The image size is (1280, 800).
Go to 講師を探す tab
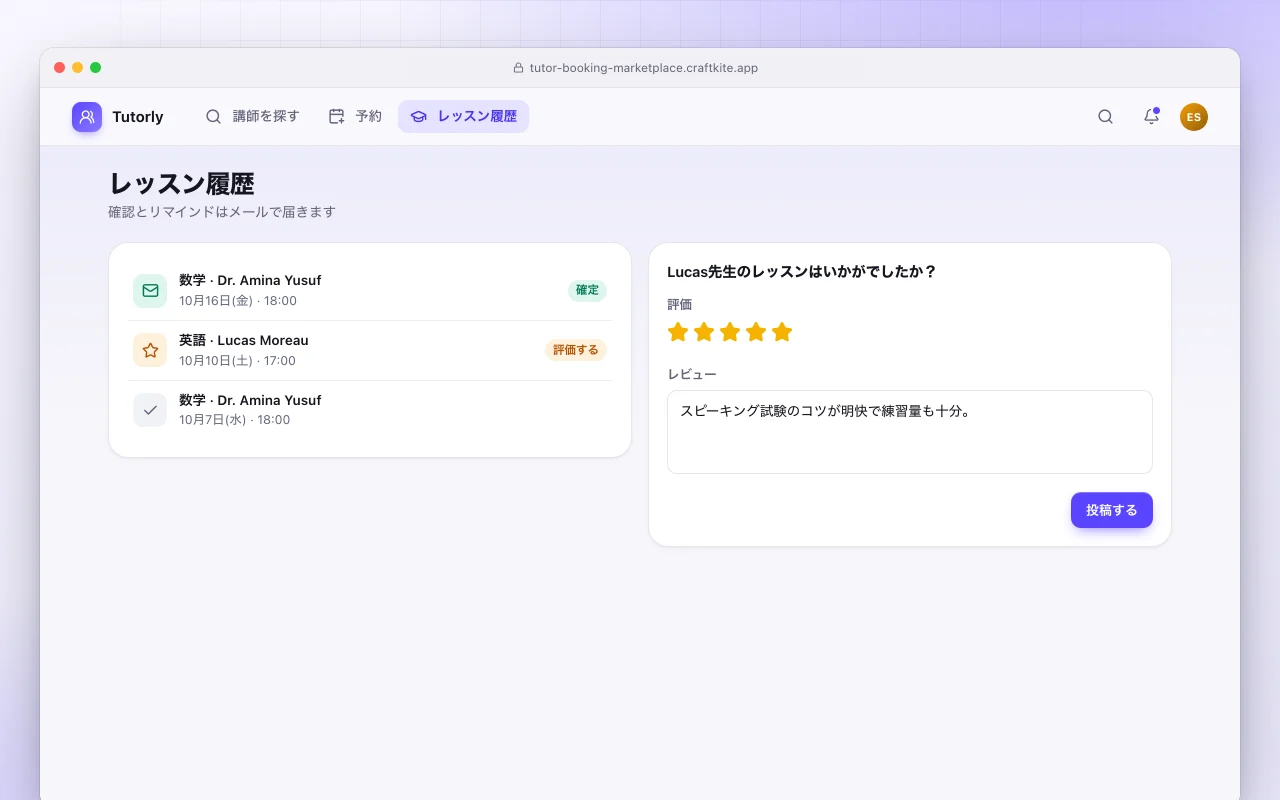pyautogui.click(x=253, y=117)
